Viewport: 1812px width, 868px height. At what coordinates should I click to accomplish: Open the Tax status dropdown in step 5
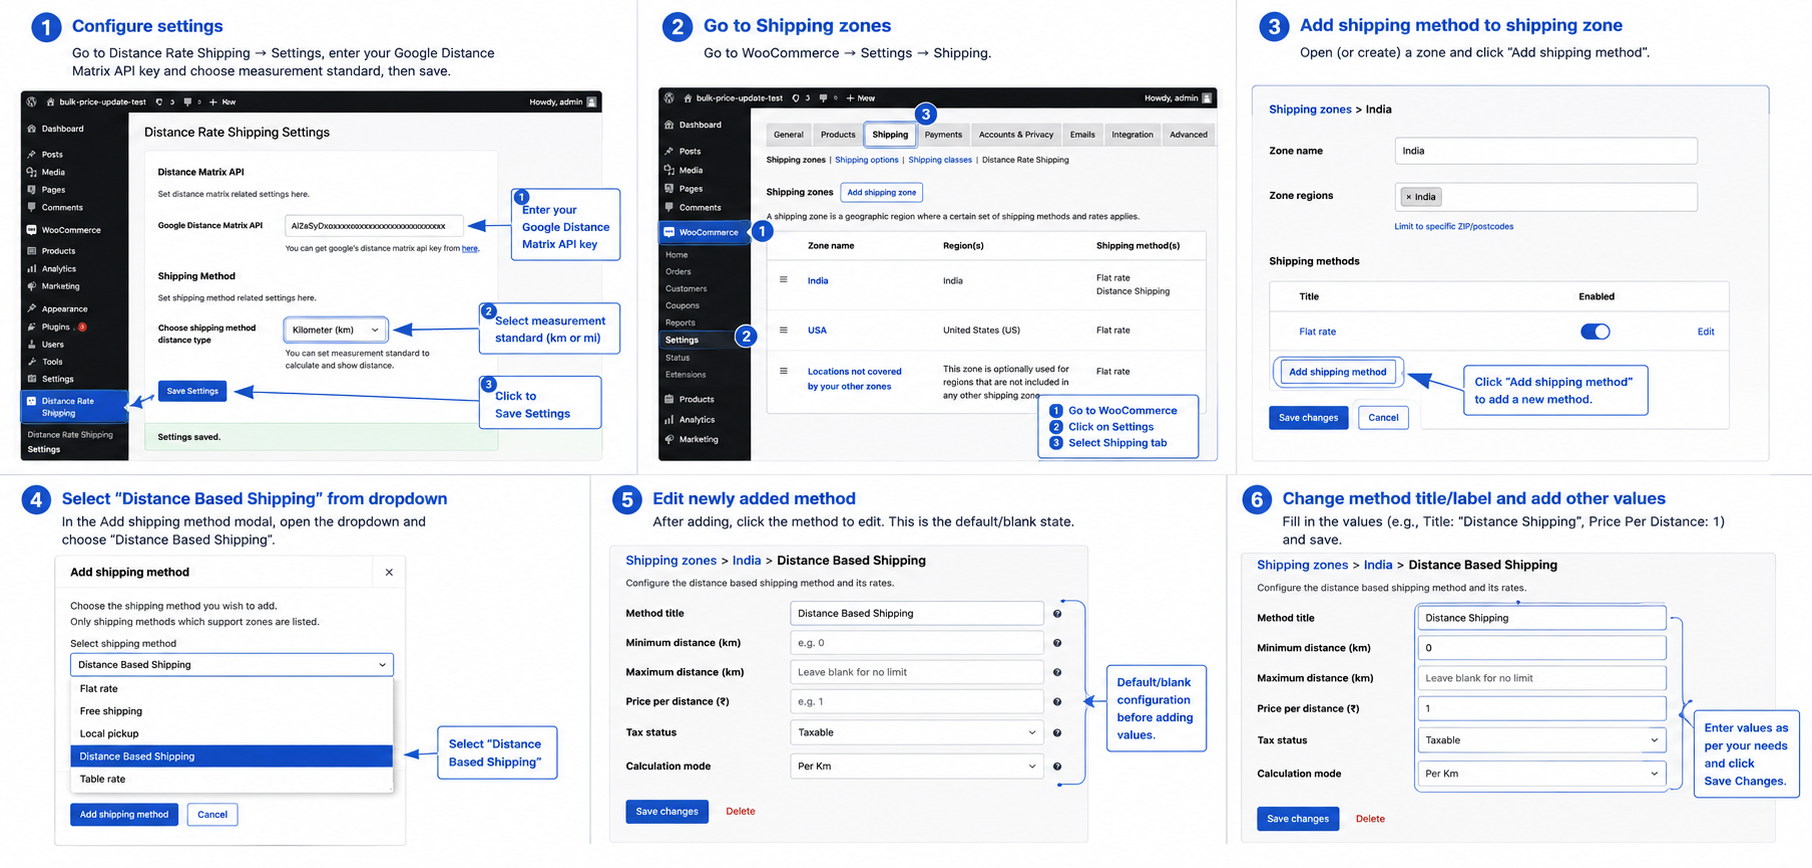tap(917, 733)
